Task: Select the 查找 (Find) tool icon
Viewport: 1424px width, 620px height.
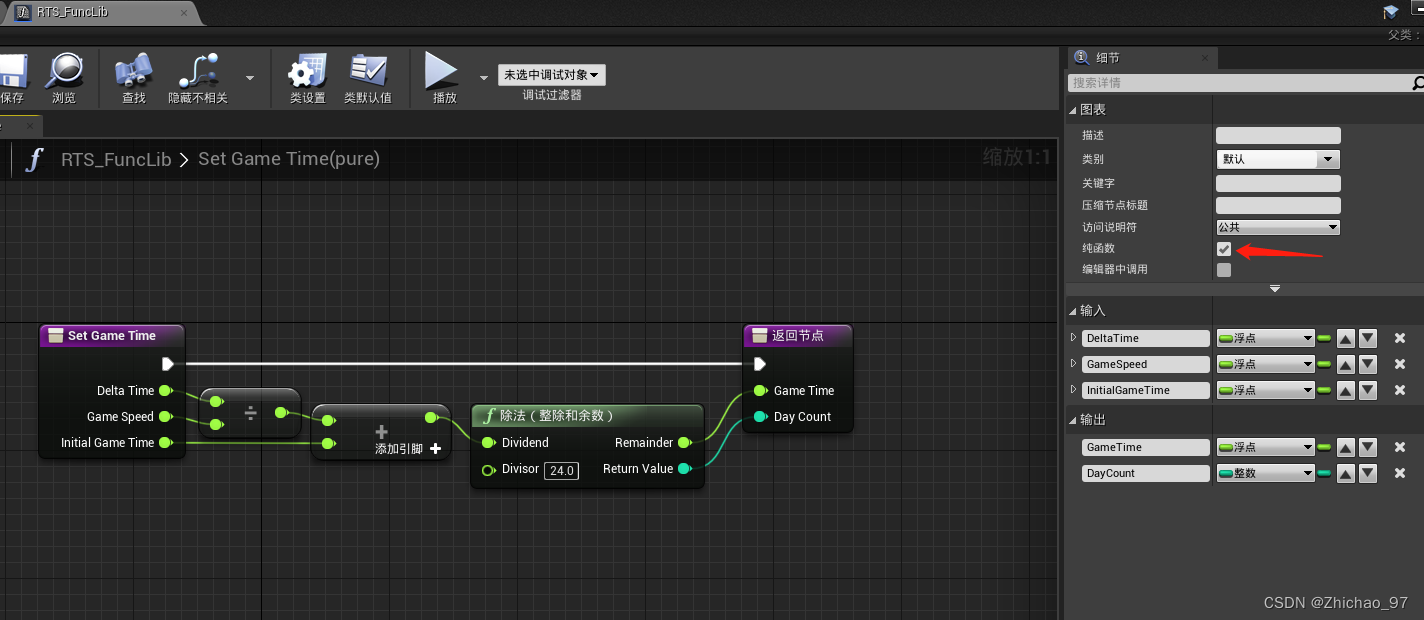Action: tap(134, 70)
